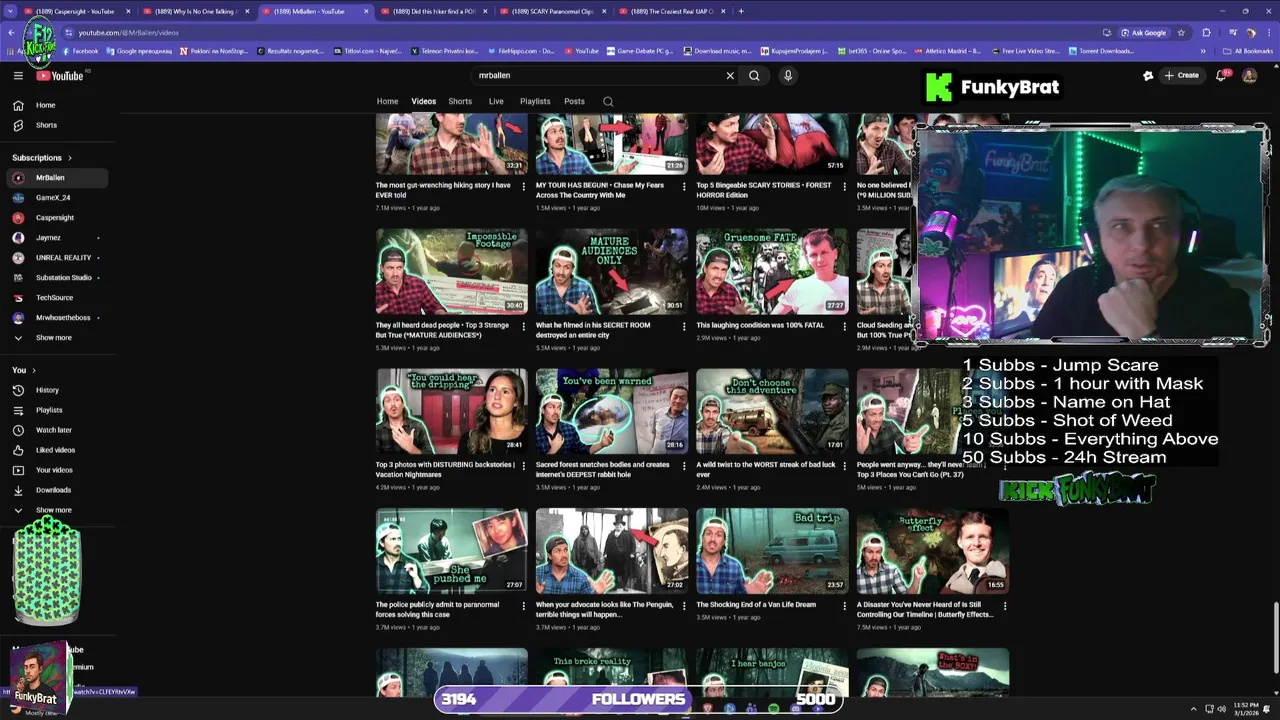Open a new browser tab
The width and height of the screenshot is (1280, 720).
click(741, 11)
